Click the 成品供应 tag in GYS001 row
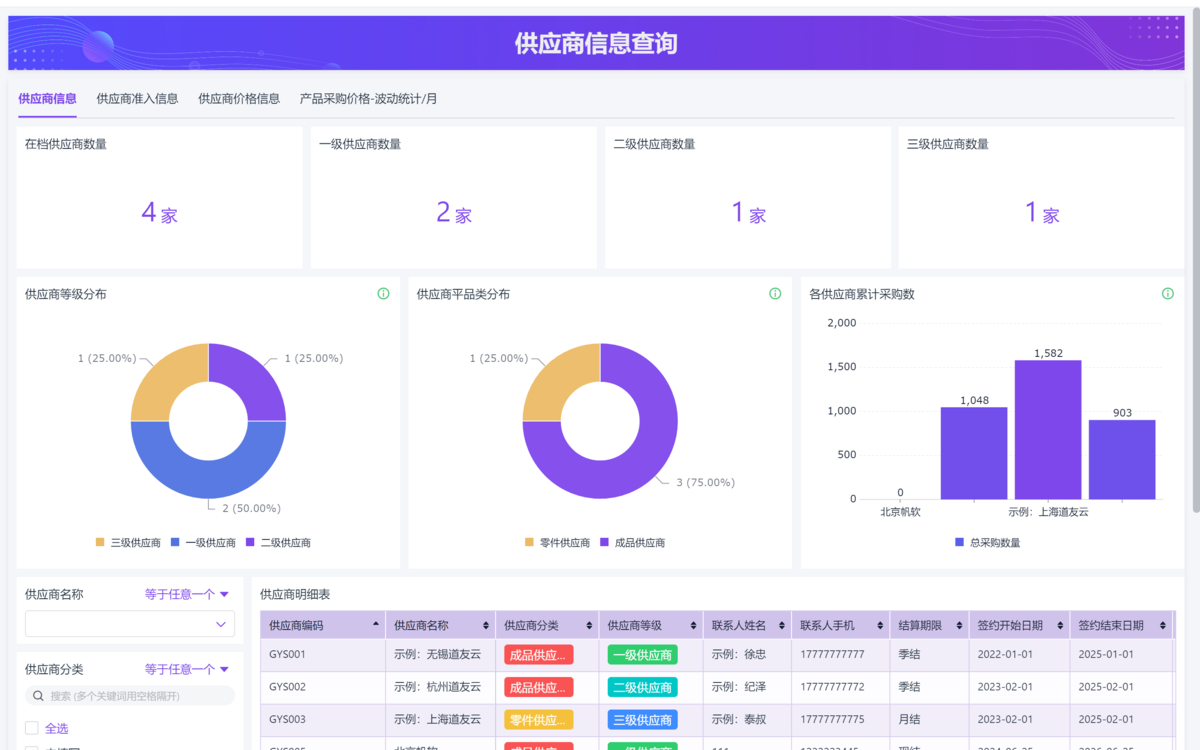The height and width of the screenshot is (750, 1200). click(538, 655)
